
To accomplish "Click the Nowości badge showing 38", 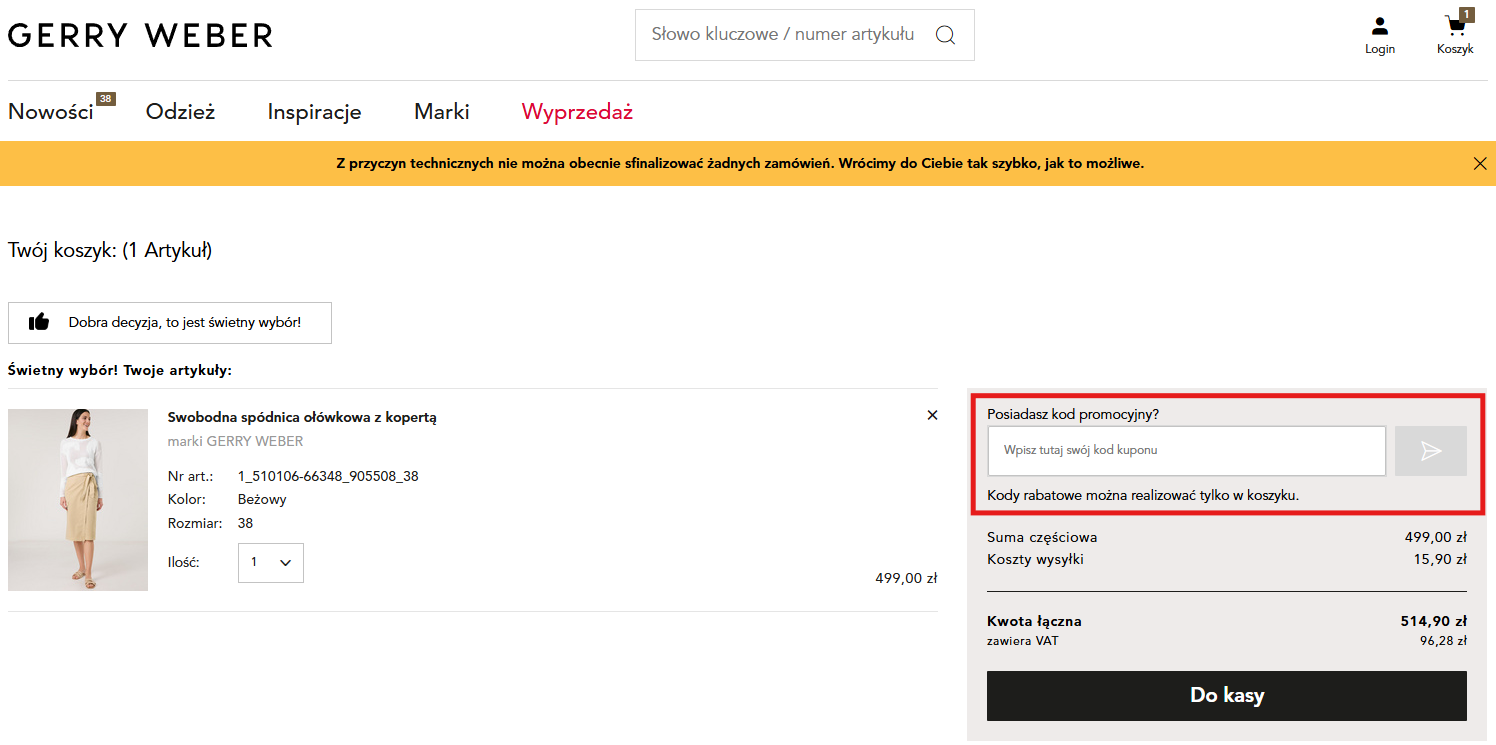I will tap(106, 99).
